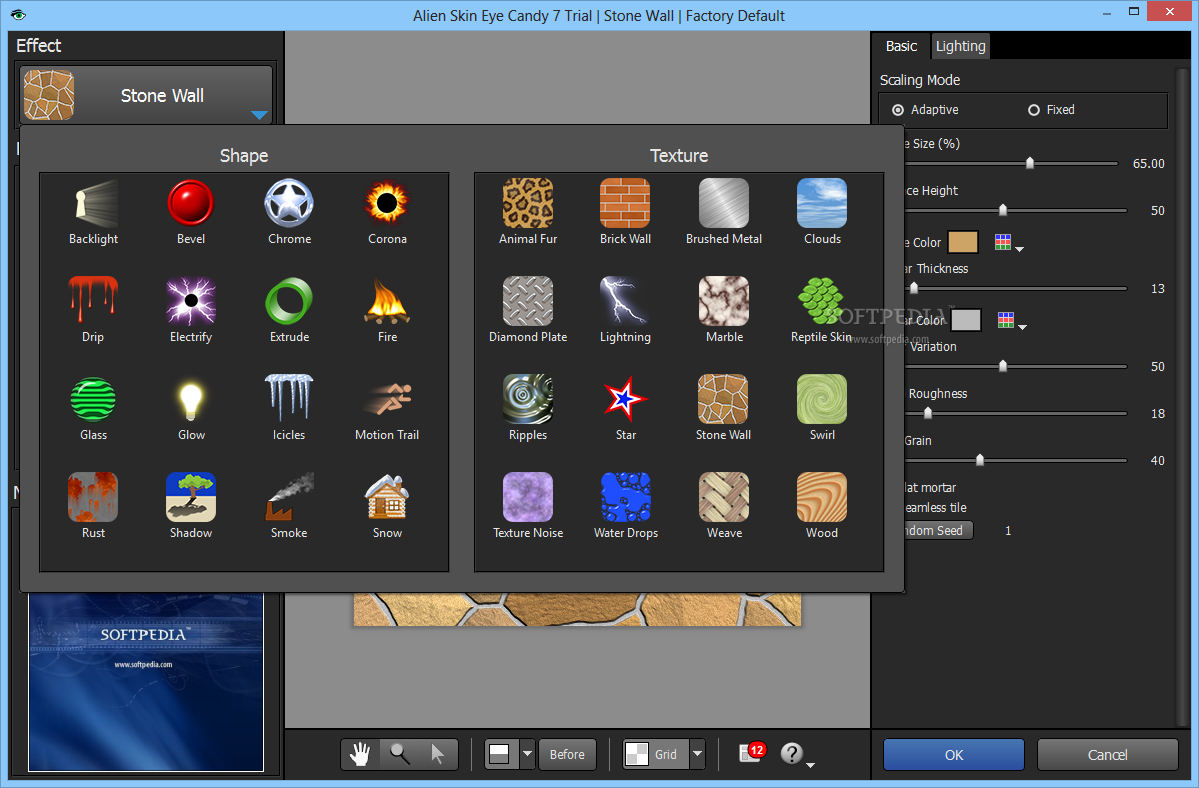The height and width of the screenshot is (788, 1199).
Task: Expand the preview split mode dropdown
Action: click(x=527, y=754)
